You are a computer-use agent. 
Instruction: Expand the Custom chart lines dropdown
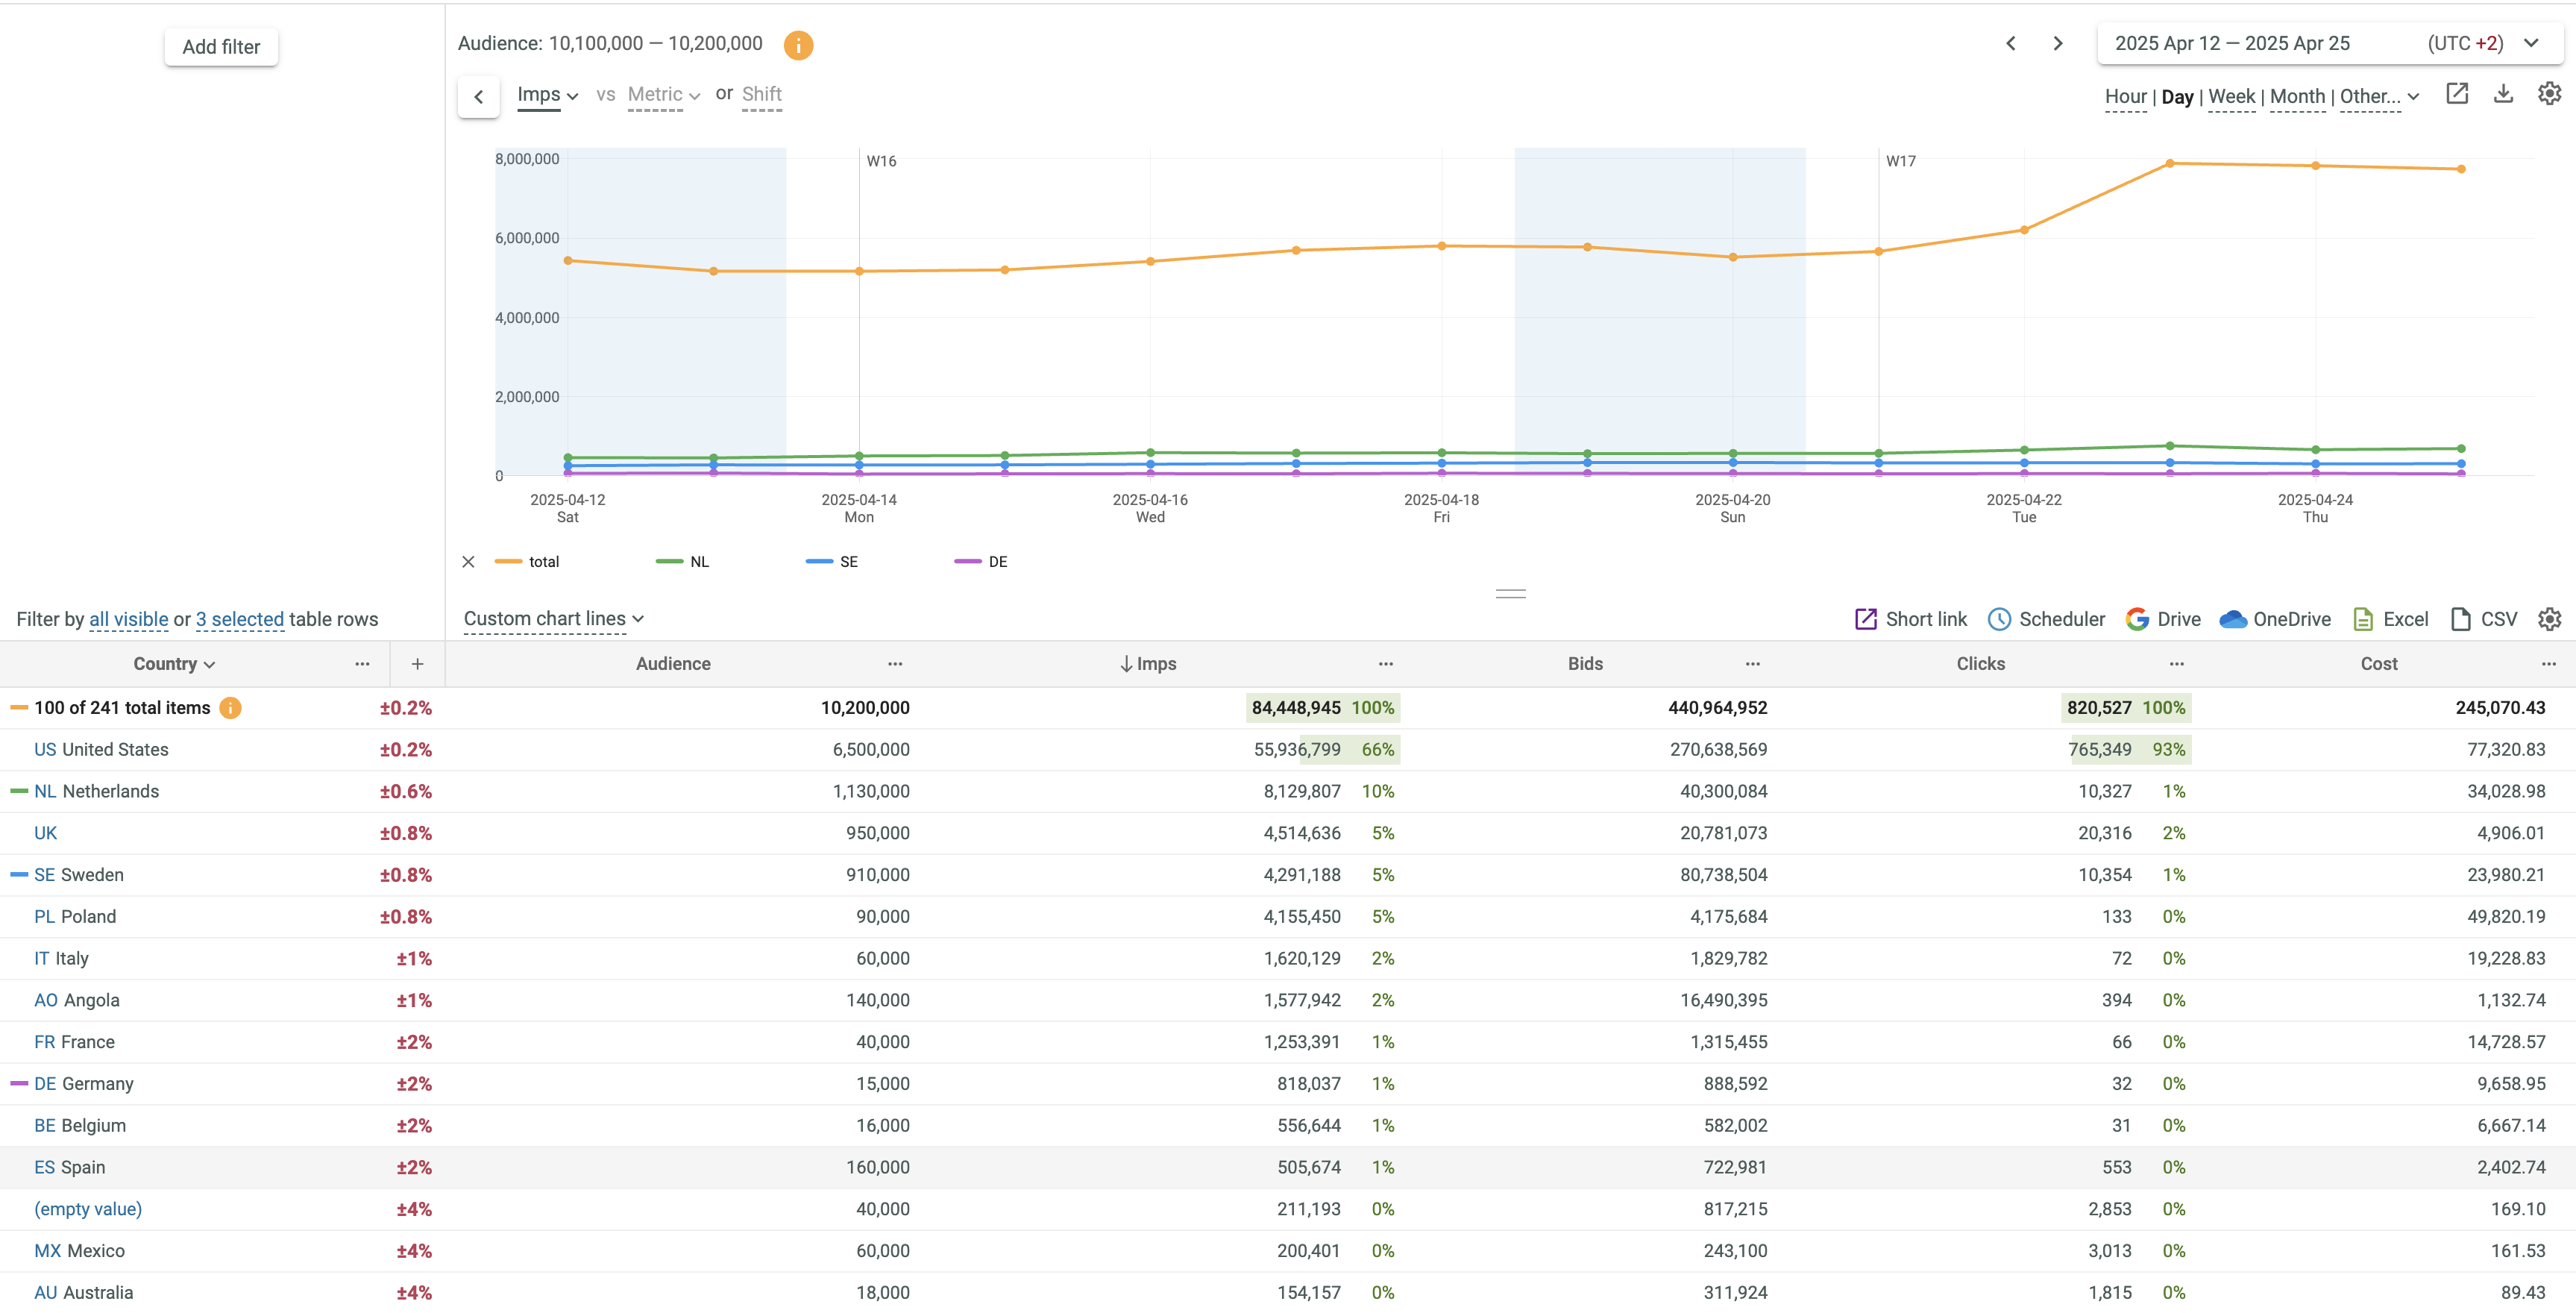(553, 619)
